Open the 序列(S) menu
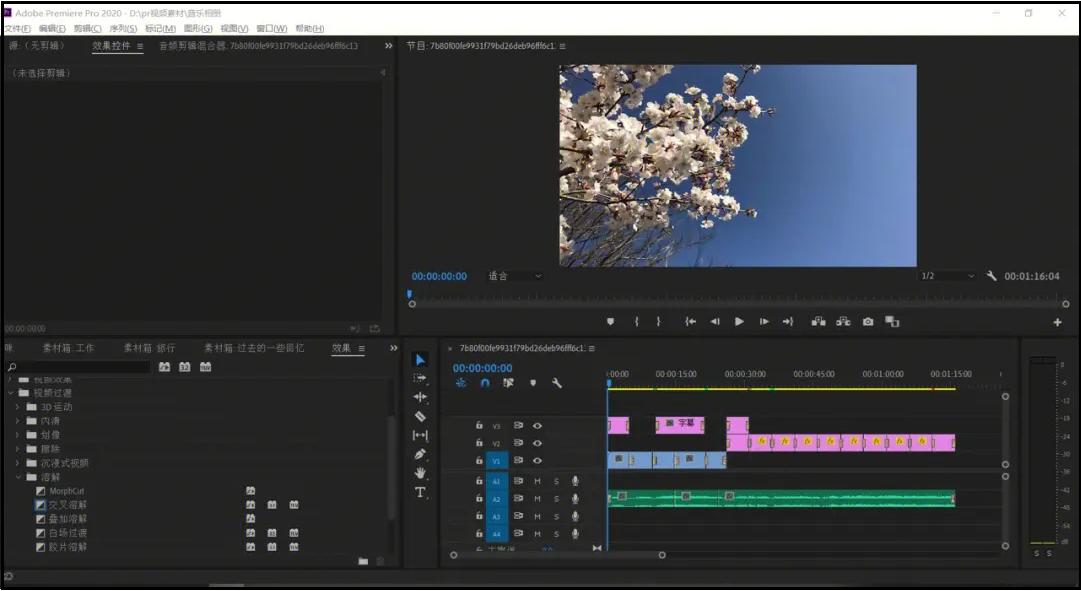The image size is (1081, 591). click(x=123, y=28)
